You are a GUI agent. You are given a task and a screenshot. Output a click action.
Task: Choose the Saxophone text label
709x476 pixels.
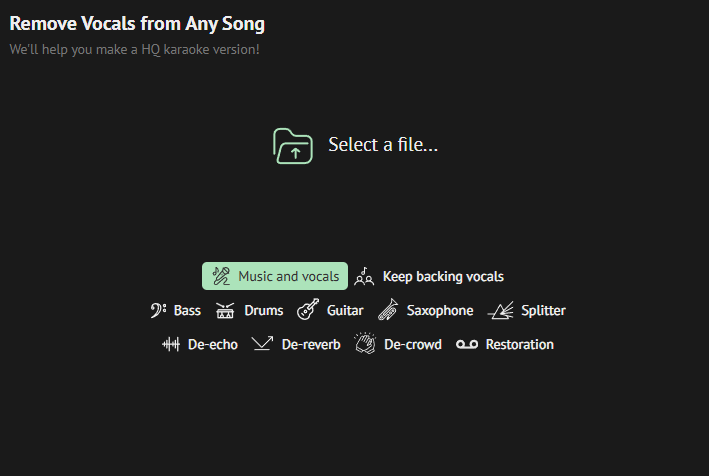(440, 311)
